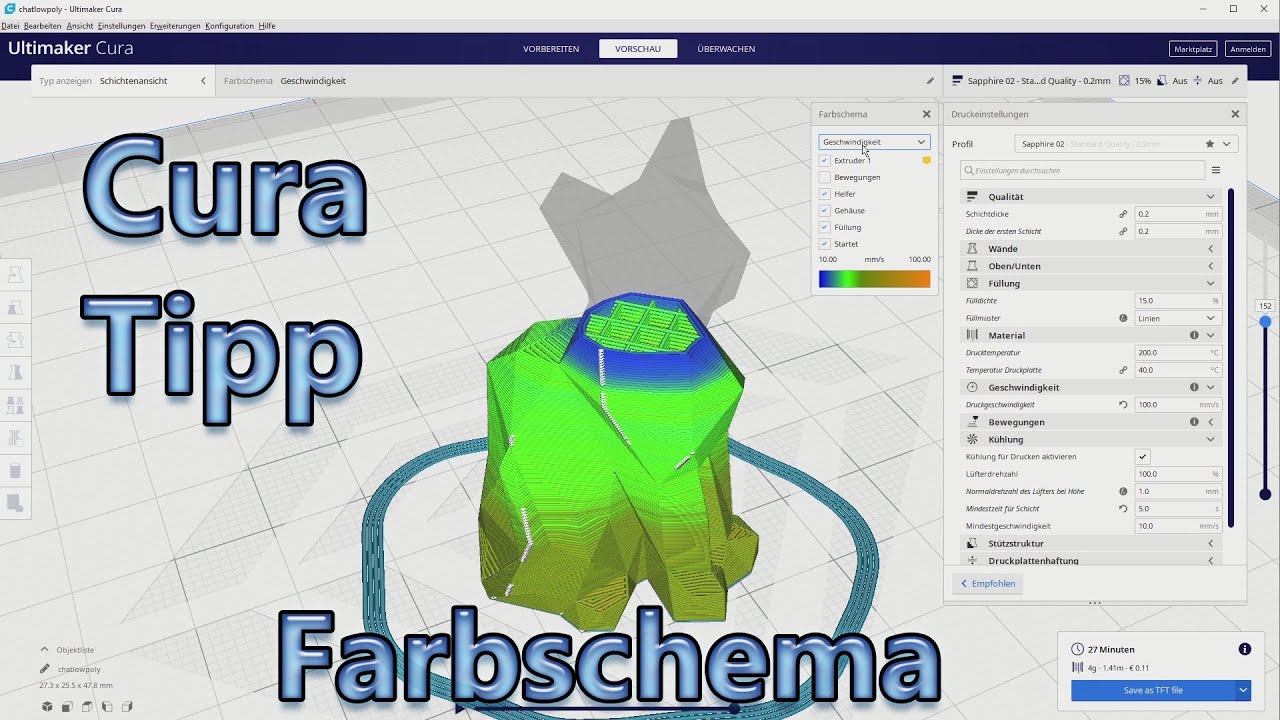Click Save as TFT file
Screen dimensions: 1280x720
[1153, 690]
